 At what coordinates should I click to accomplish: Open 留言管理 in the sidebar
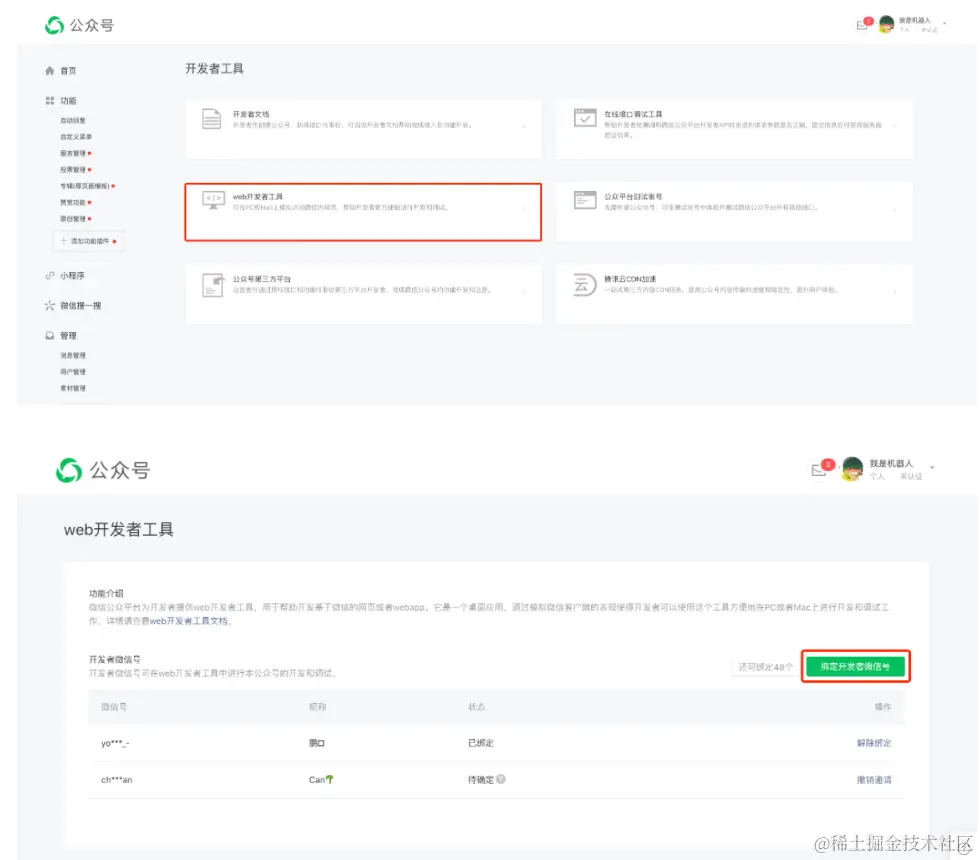point(72,153)
